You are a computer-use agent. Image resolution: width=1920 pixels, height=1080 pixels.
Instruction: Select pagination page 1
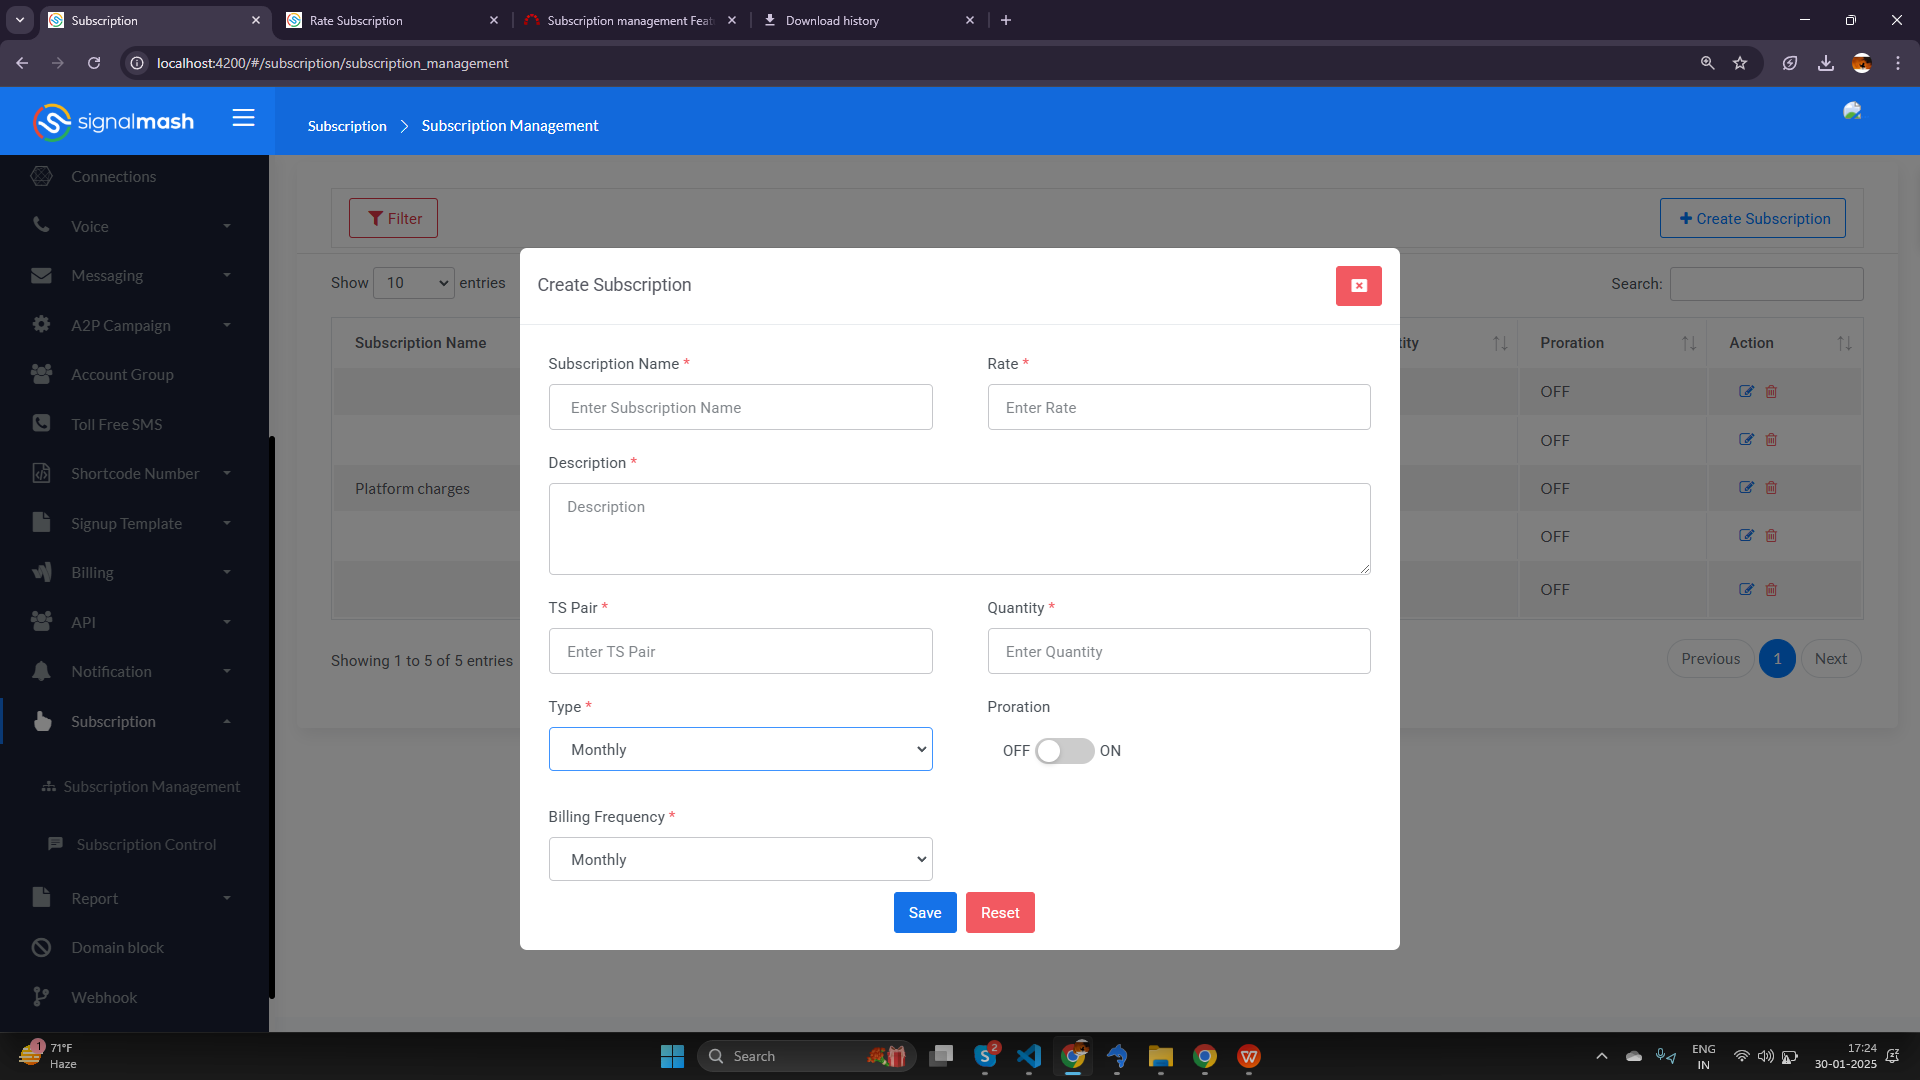(1777, 658)
